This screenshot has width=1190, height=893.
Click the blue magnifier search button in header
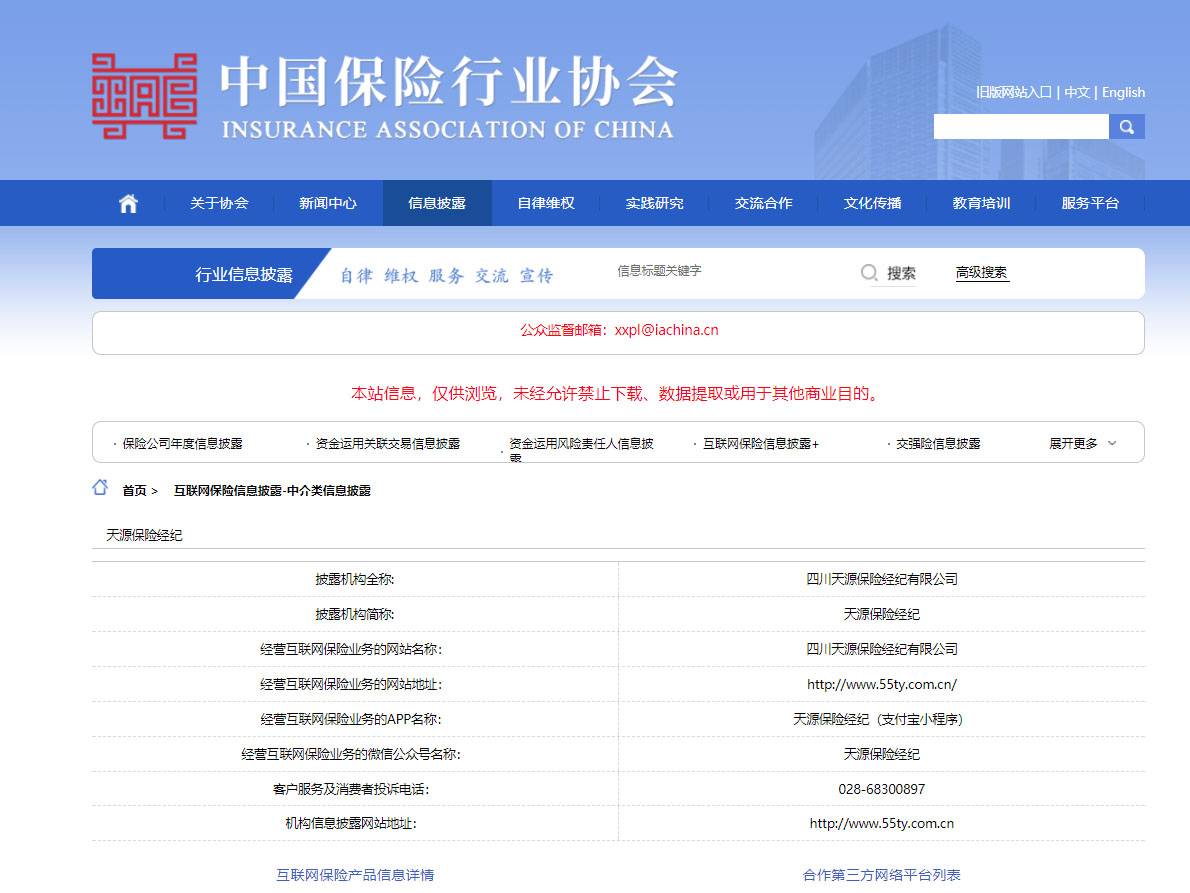pos(1126,127)
